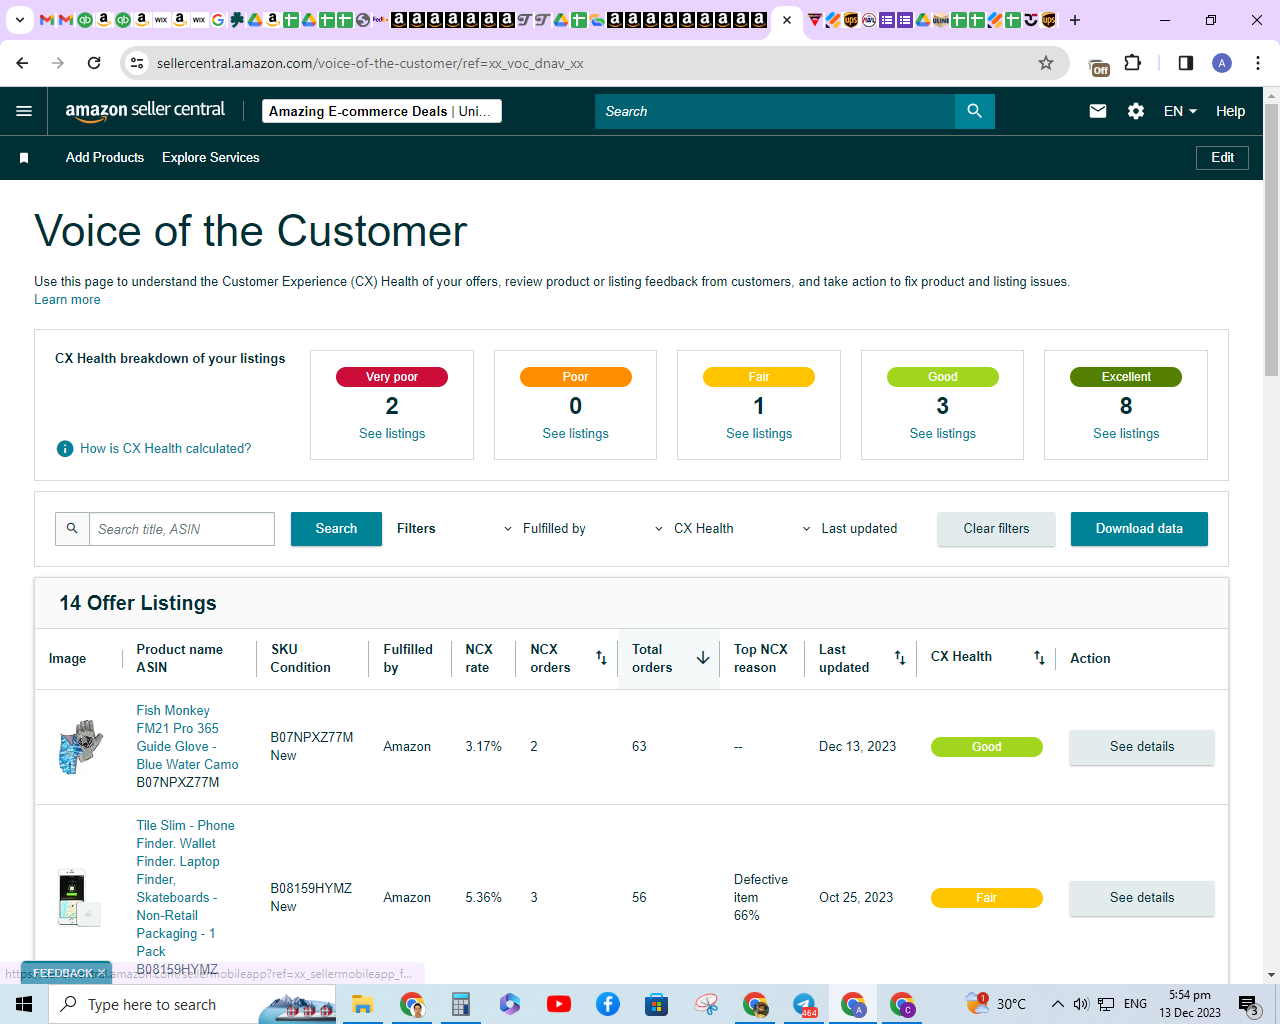Click the Windows taskbar search box
The height and width of the screenshot is (1024, 1280).
[190, 1004]
